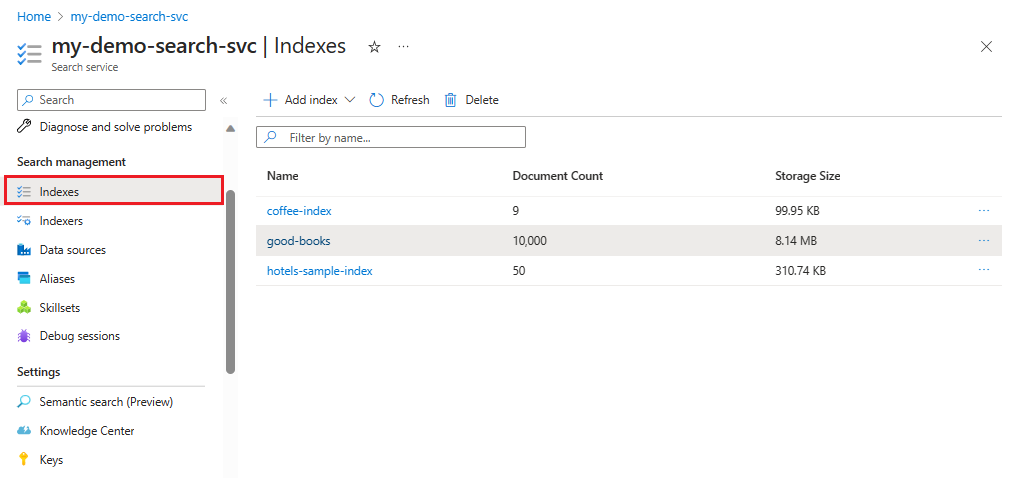Click the Refresh icon in toolbar
The height and width of the screenshot is (478, 1016).
click(377, 100)
